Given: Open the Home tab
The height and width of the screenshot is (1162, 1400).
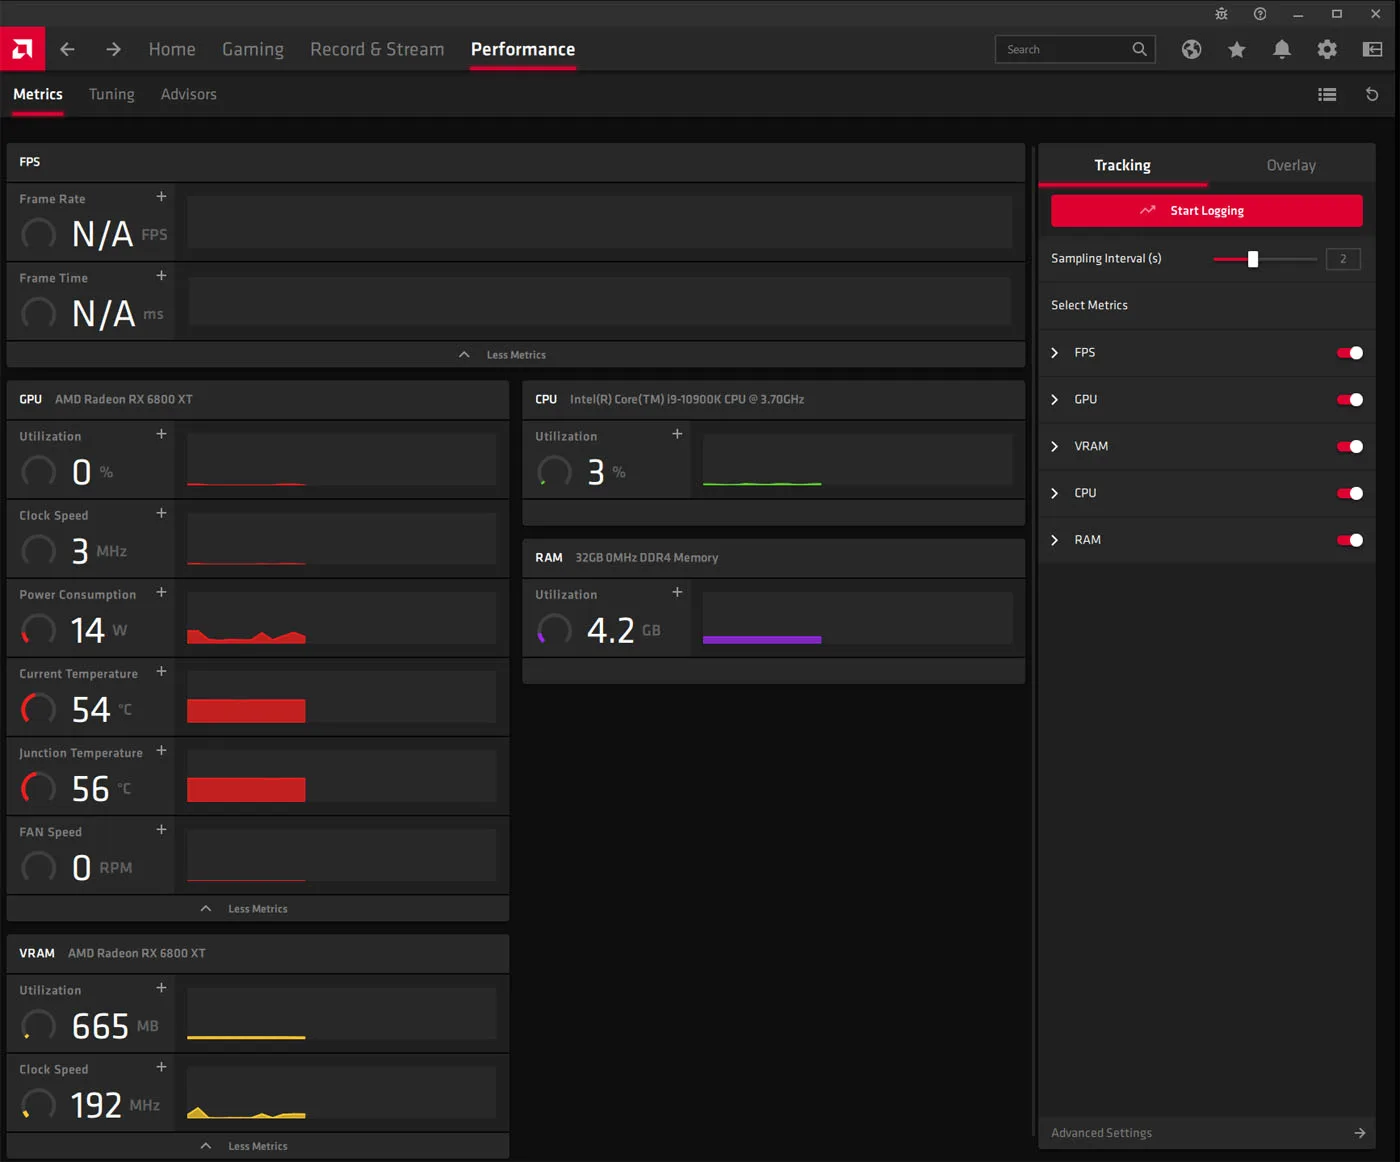Looking at the screenshot, I should tap(172, 49).
